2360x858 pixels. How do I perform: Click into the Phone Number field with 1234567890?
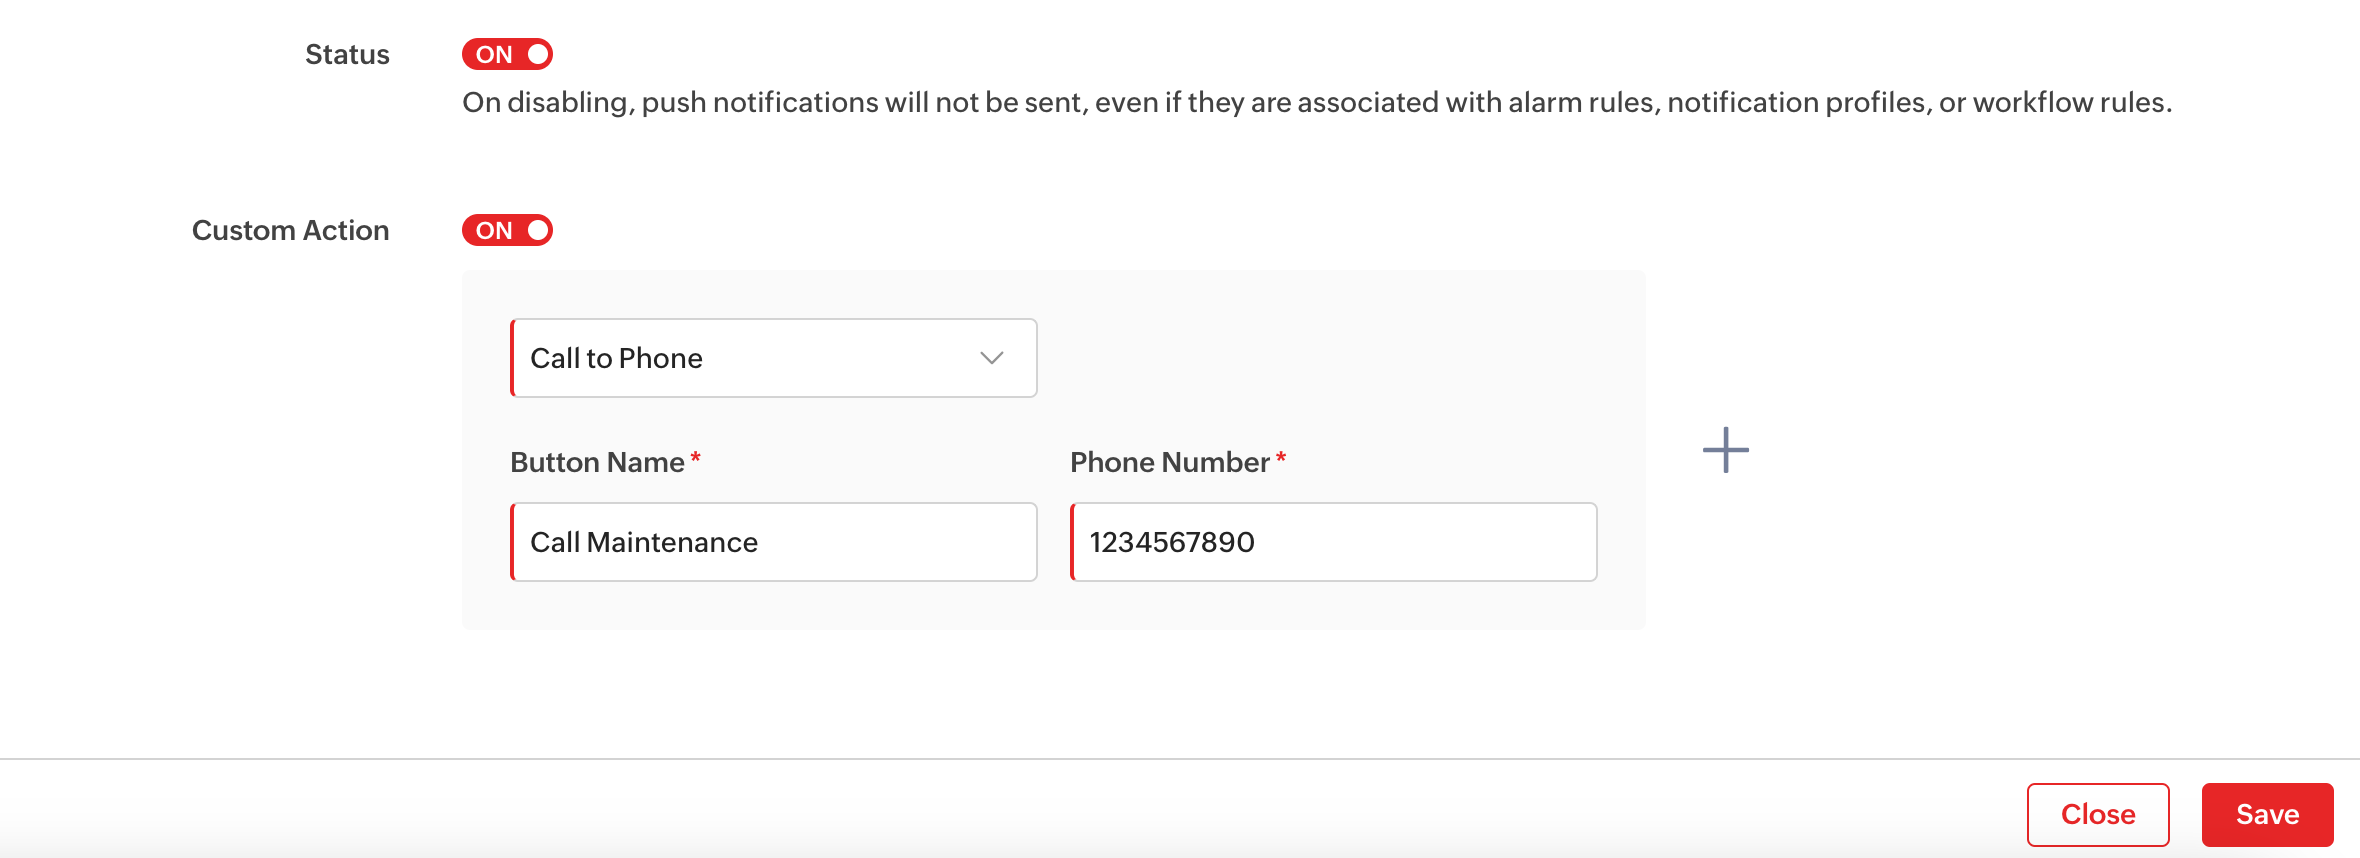[1333, 542]
